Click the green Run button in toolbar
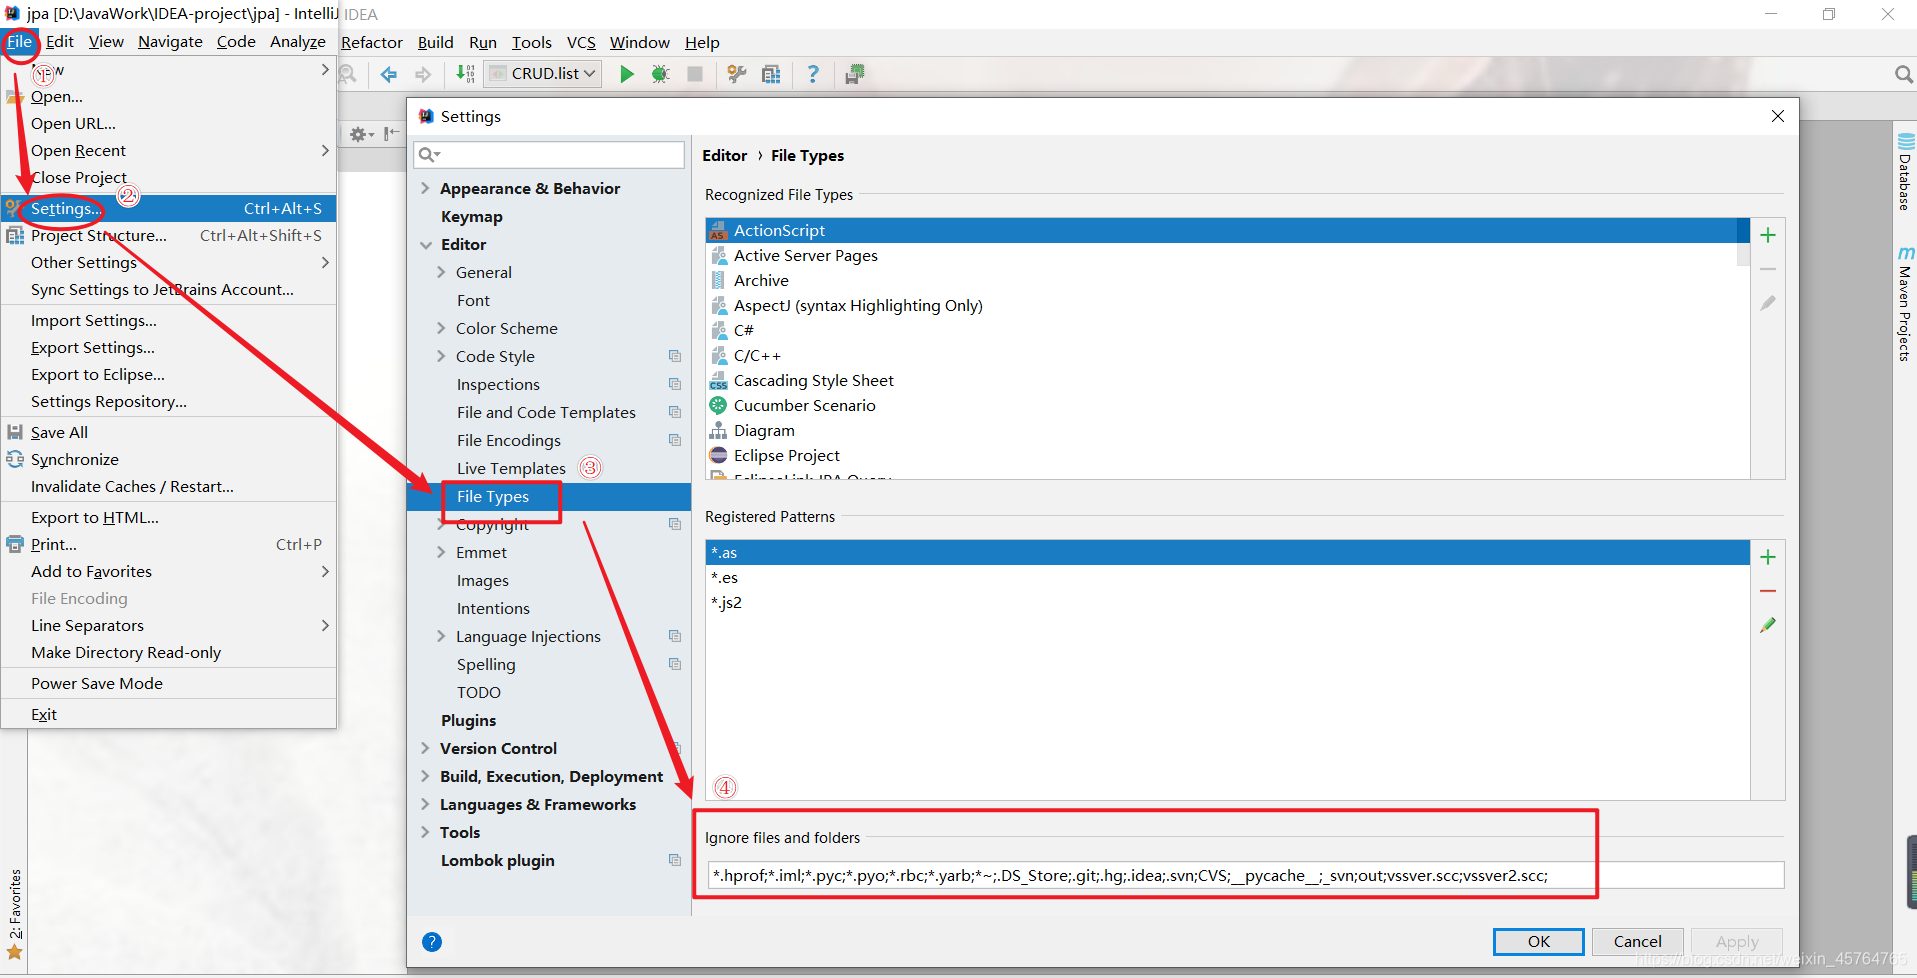 [x=627, y=74]
